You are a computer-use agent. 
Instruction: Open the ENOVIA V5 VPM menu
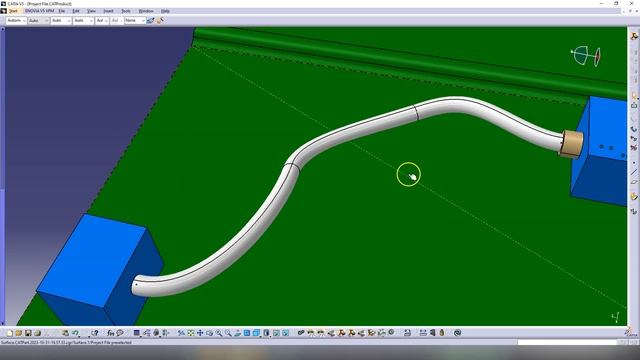coord(40,11)
